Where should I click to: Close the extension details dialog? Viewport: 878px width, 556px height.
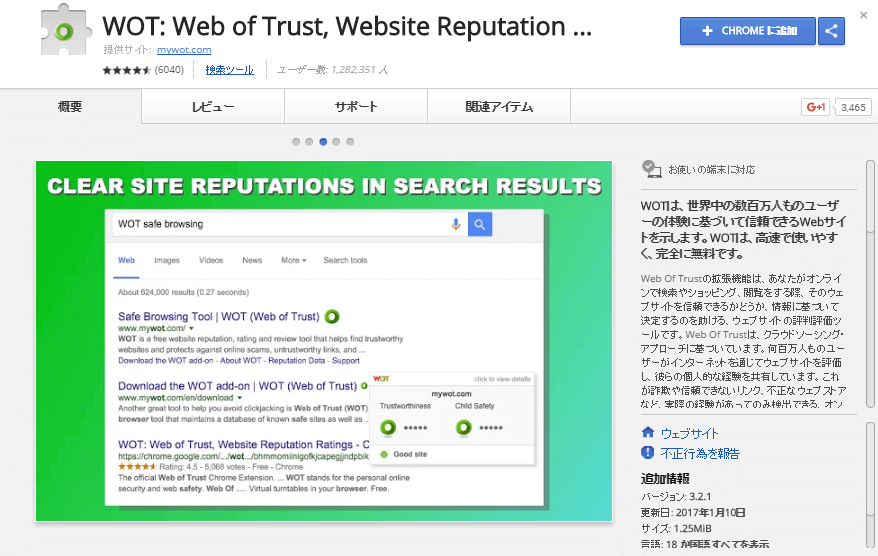pyautogui.click(x=863, y=15)
